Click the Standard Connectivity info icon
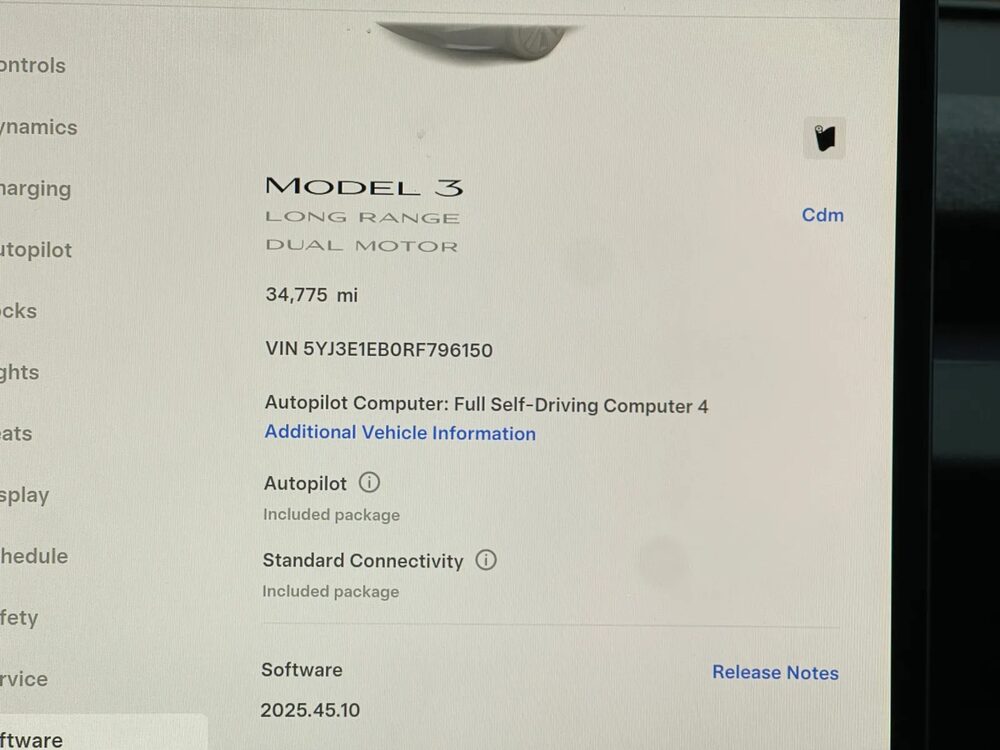Image resolution: width=1000 pixels, height=750 pixels. (486, 560)
